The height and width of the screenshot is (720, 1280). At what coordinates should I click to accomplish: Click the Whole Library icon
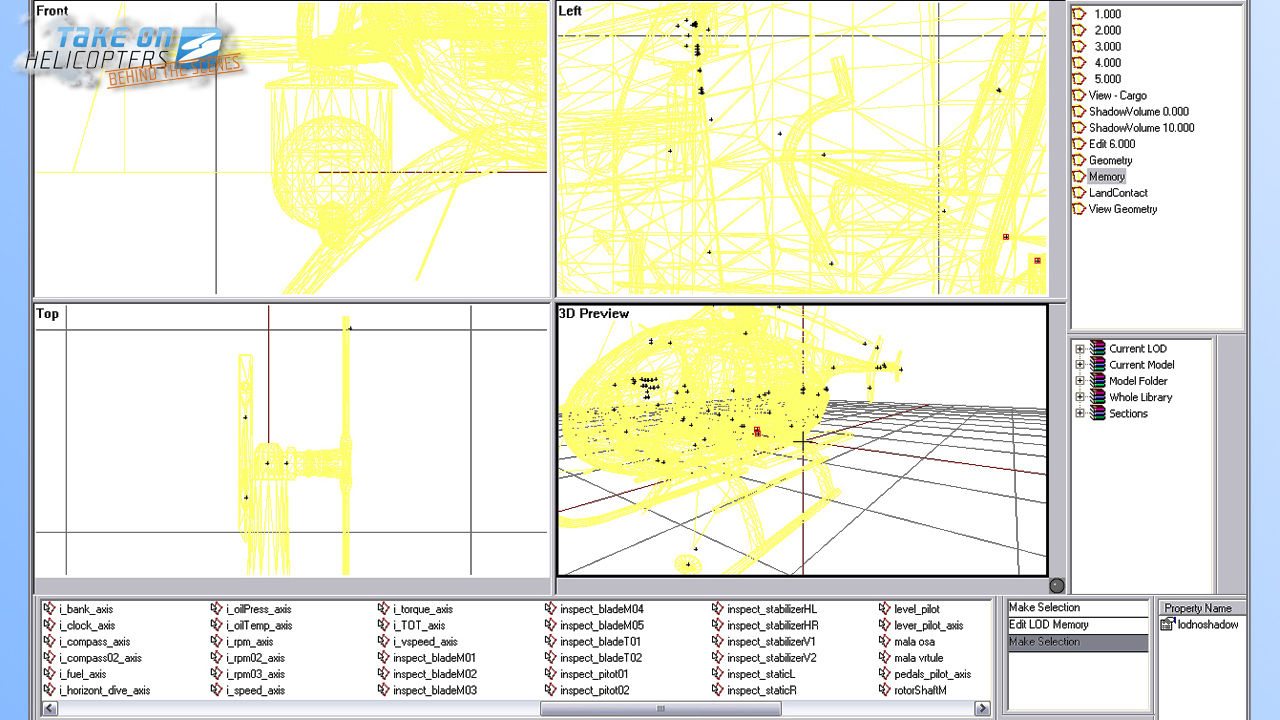click(x=1098, y=397)
